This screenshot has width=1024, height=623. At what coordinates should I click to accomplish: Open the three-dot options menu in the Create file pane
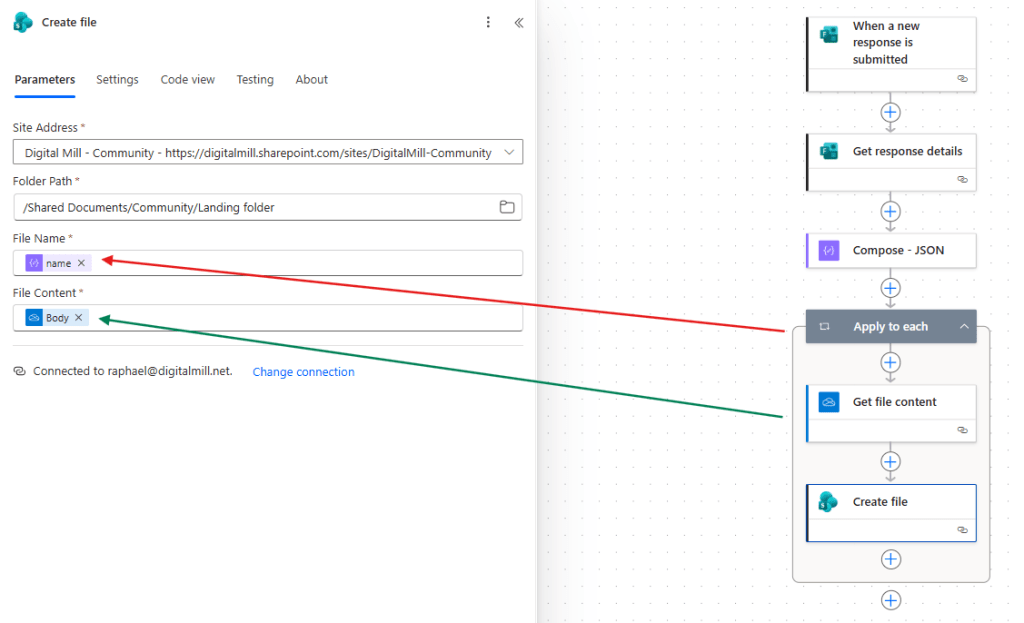(488, 22)
